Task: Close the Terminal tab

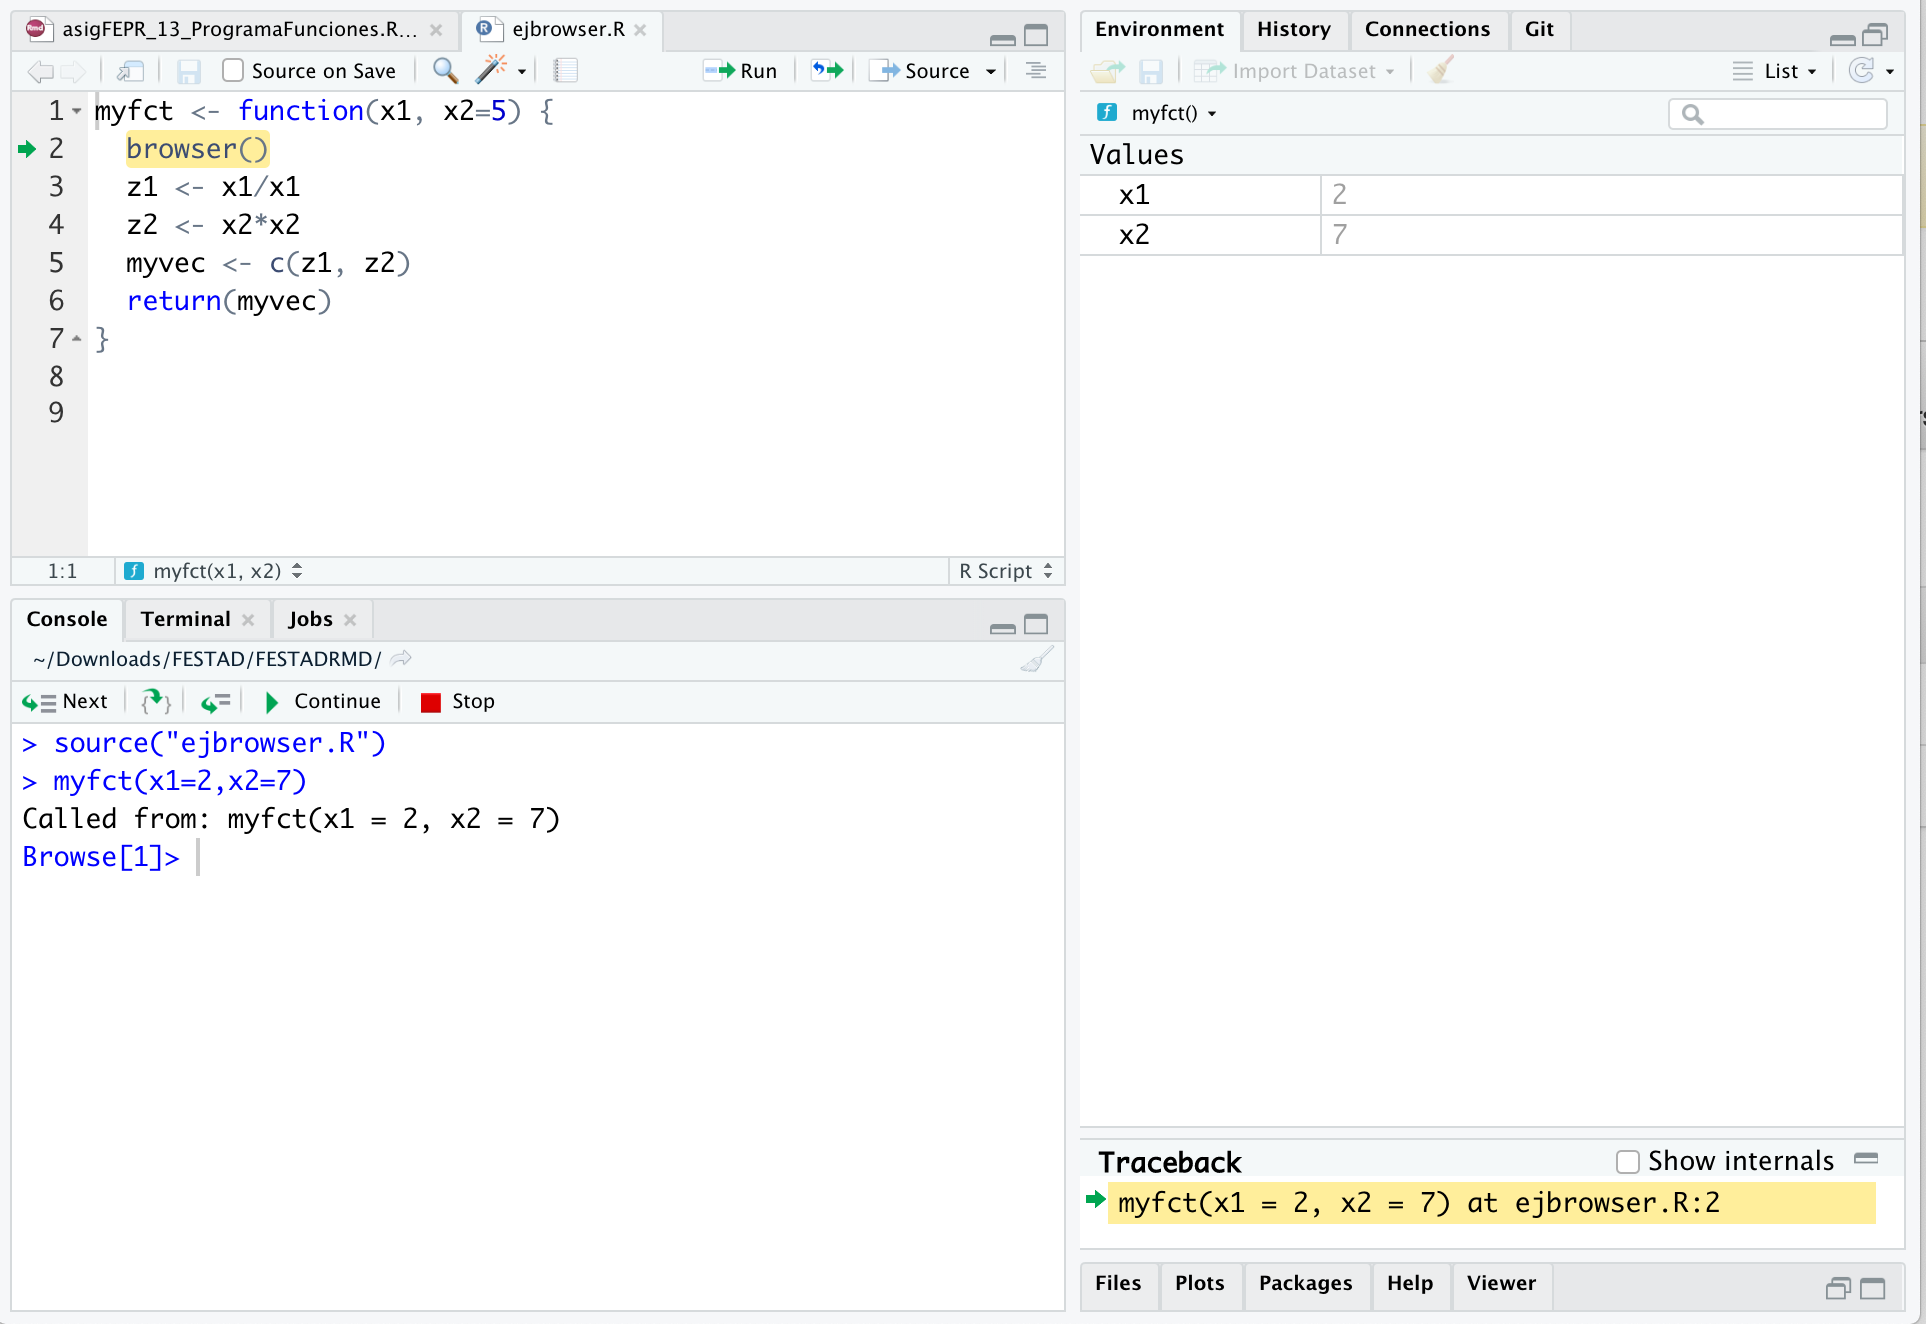Action: click(x=248, y=620)
